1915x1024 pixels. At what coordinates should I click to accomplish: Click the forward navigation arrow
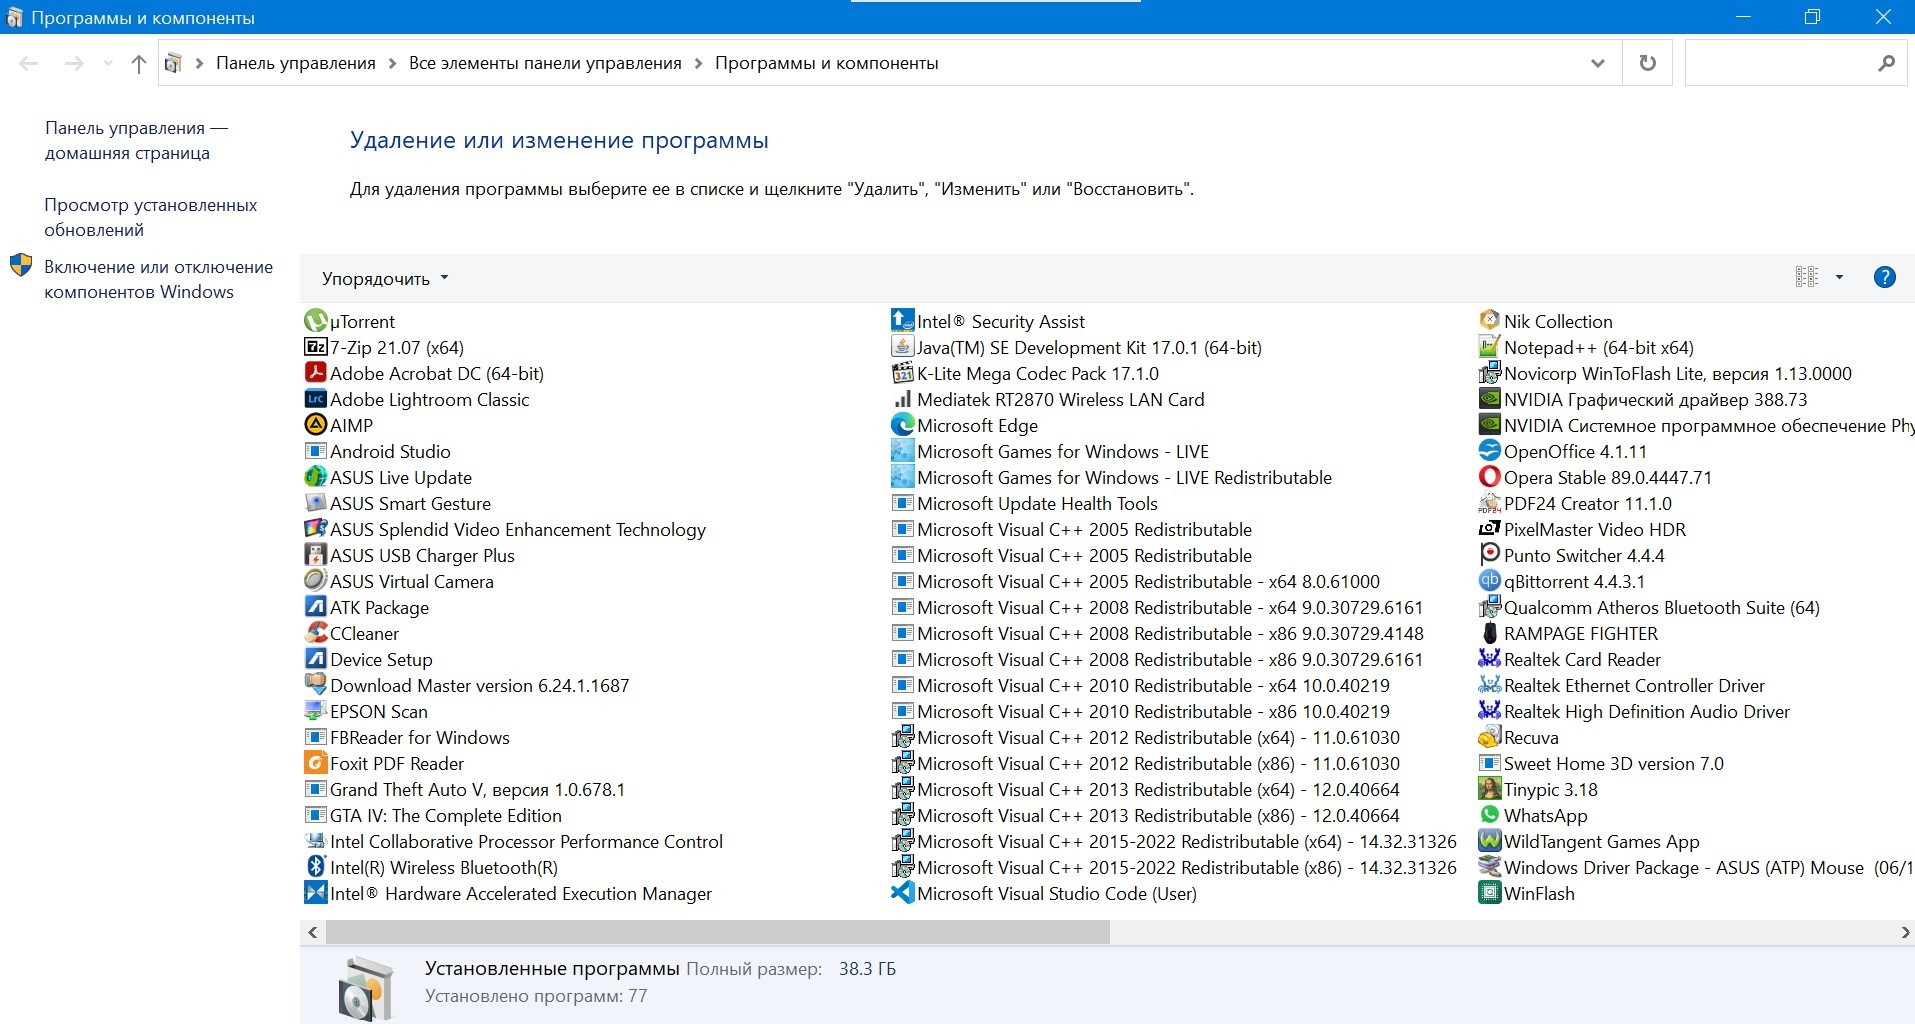click(74, 63)
